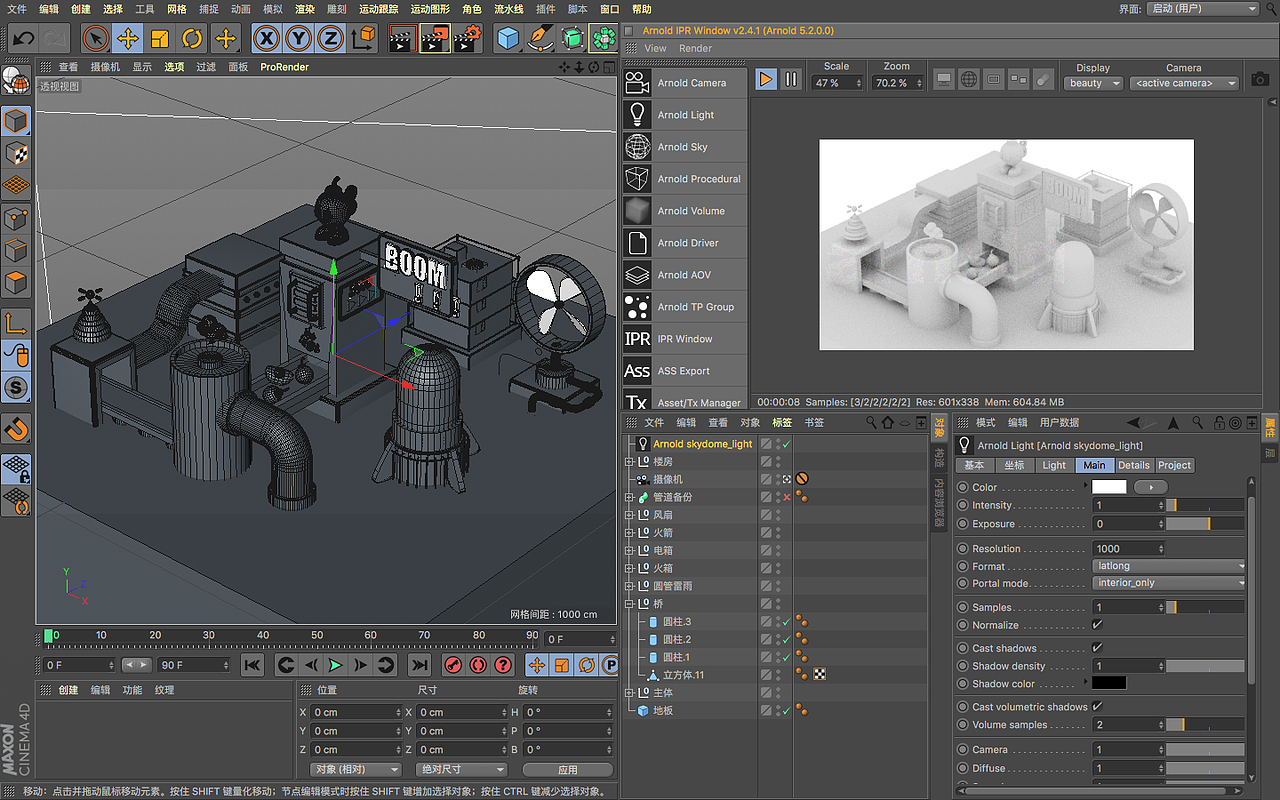
Task: Start the IPR render play button
Action: coord(766,79)
